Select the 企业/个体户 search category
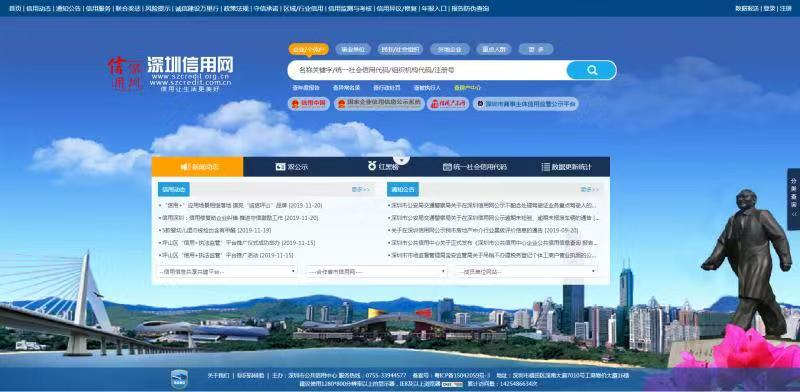 point(309,50)
